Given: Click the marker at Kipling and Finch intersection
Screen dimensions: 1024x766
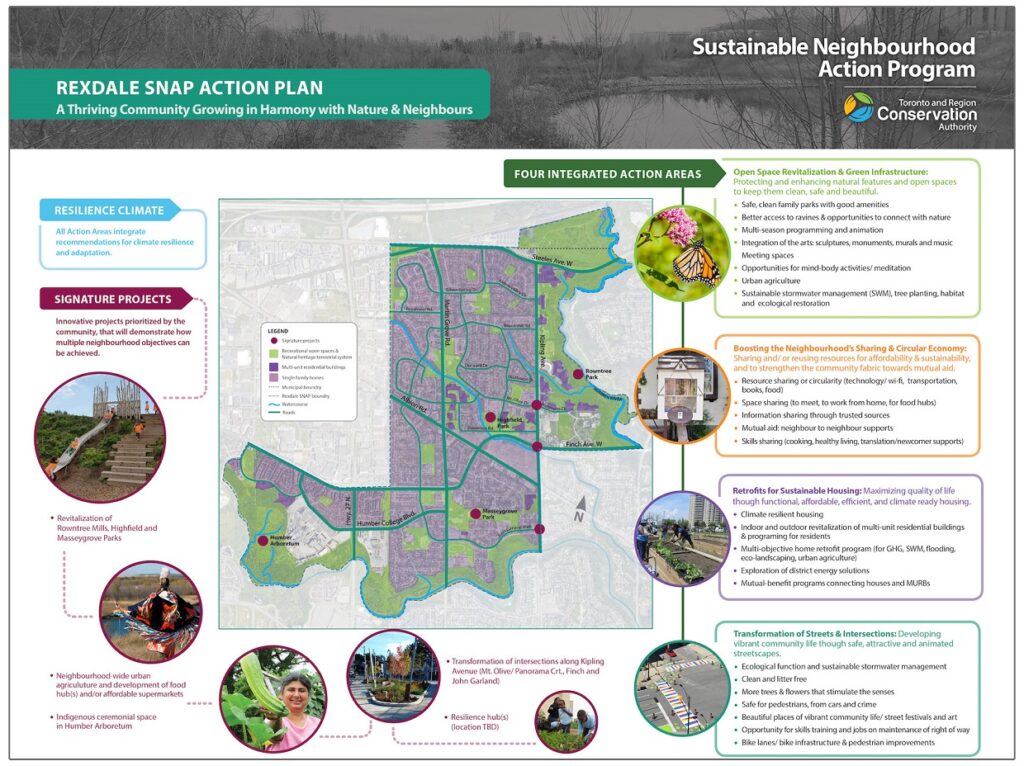Looking at the screenshot, I should pos(536,444).
